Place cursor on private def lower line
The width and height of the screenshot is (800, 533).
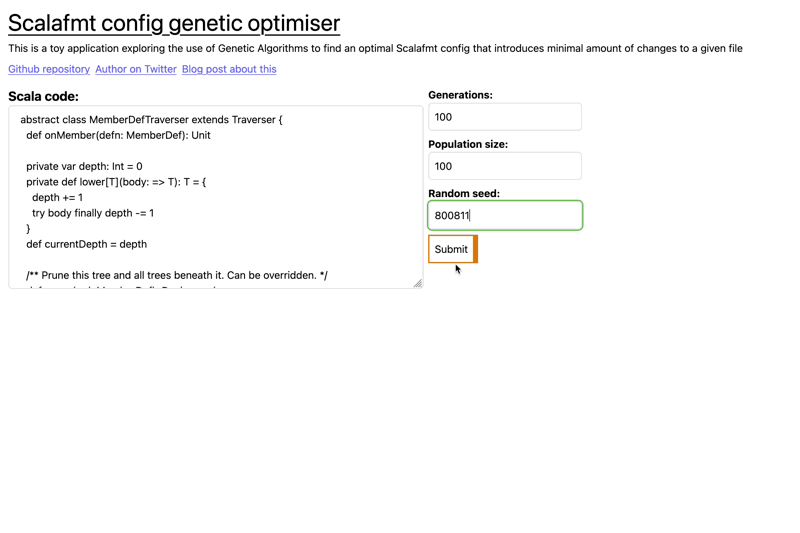pyautogui.click(x=115, y=182)
